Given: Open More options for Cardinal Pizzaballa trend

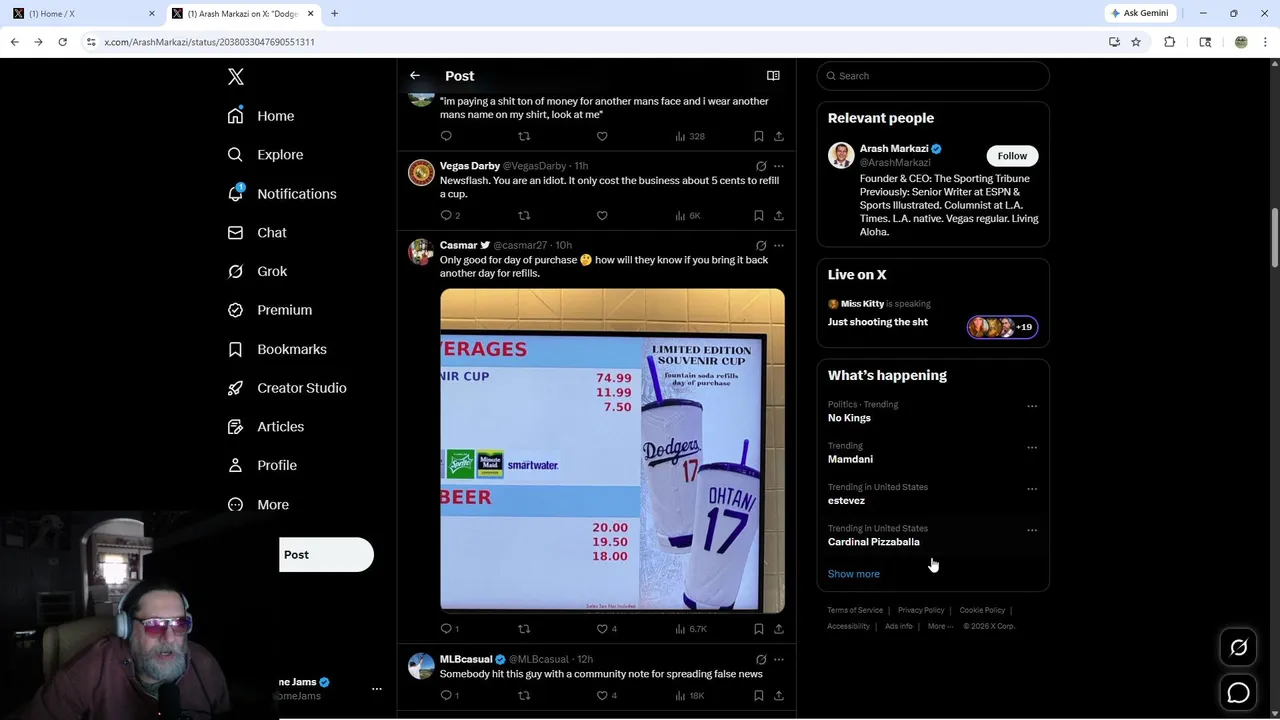Looking at the screenshot, I should [1032, 530].
